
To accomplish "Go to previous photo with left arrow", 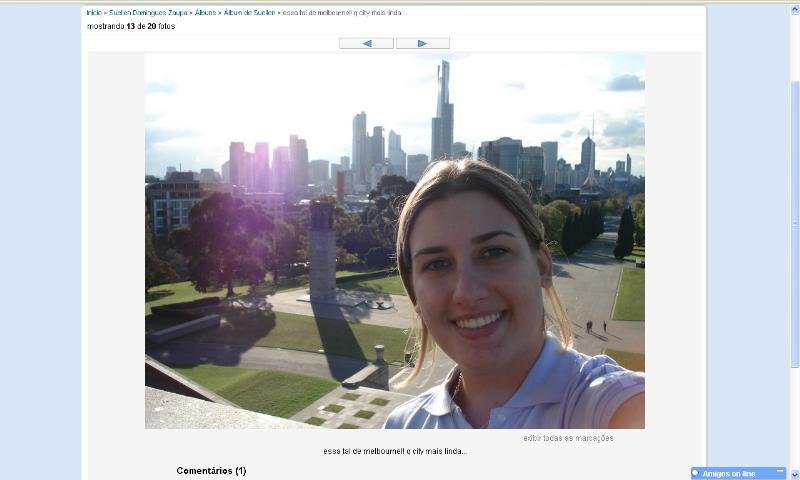I will (x=366, y=43).
